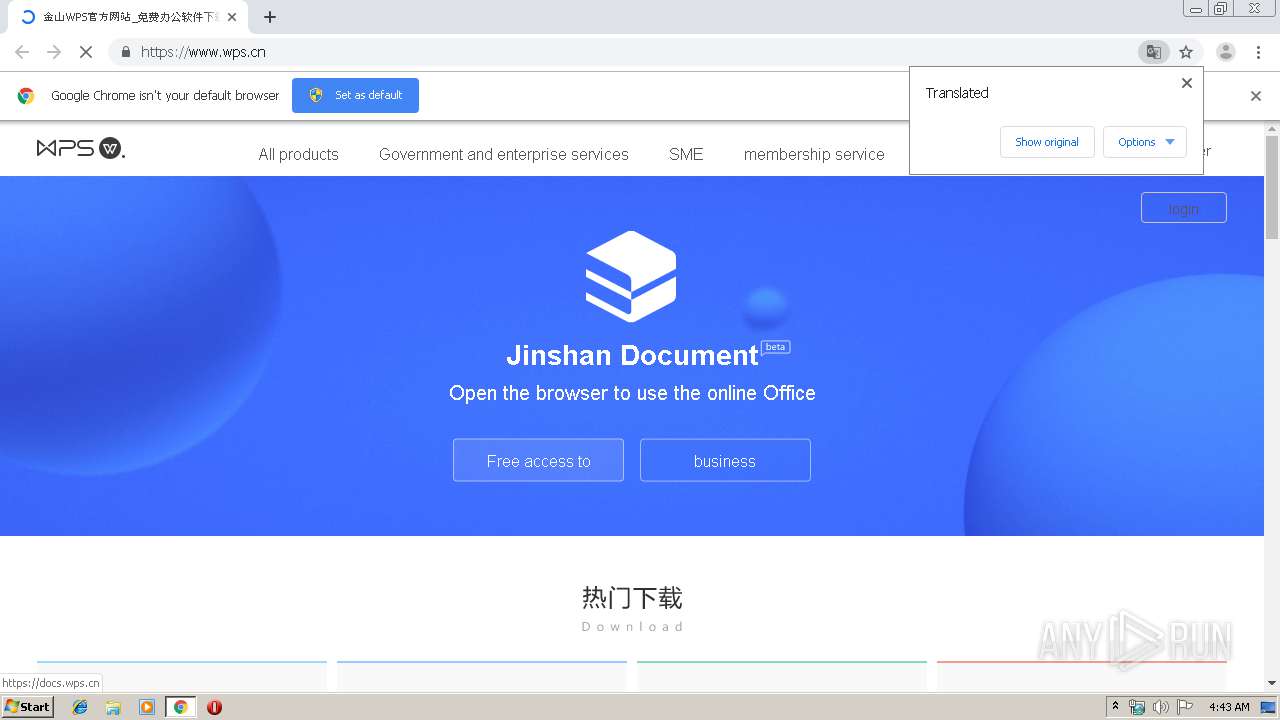Screen dimensions: 1280x720
Task: Click the WPS logo in site header
Action: click(81, 148)
